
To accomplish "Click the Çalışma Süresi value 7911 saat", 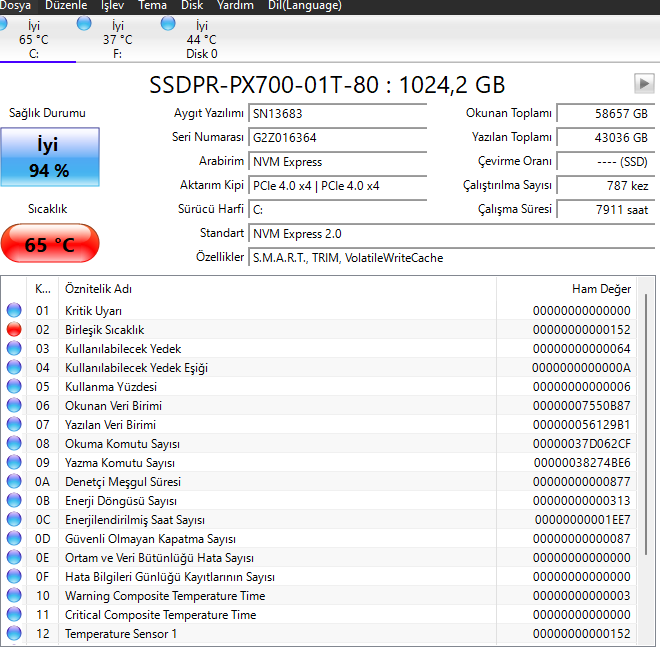I will (606, 210).
